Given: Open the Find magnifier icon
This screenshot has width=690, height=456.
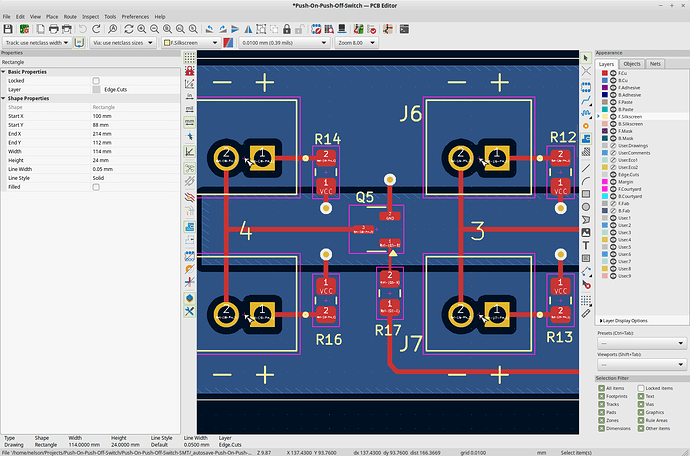Looking at the screenshot, I should coord(113,29).
